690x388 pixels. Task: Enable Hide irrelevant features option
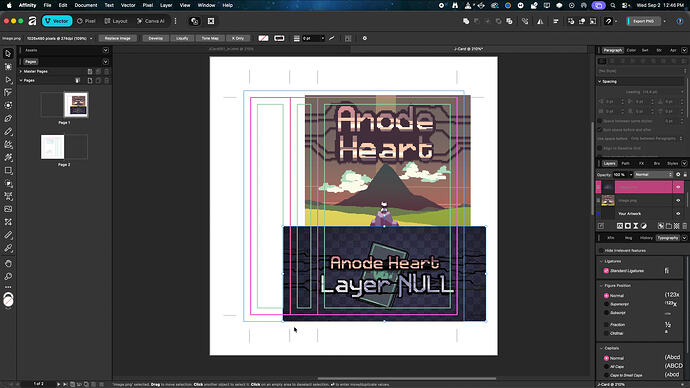coord(601,250)
